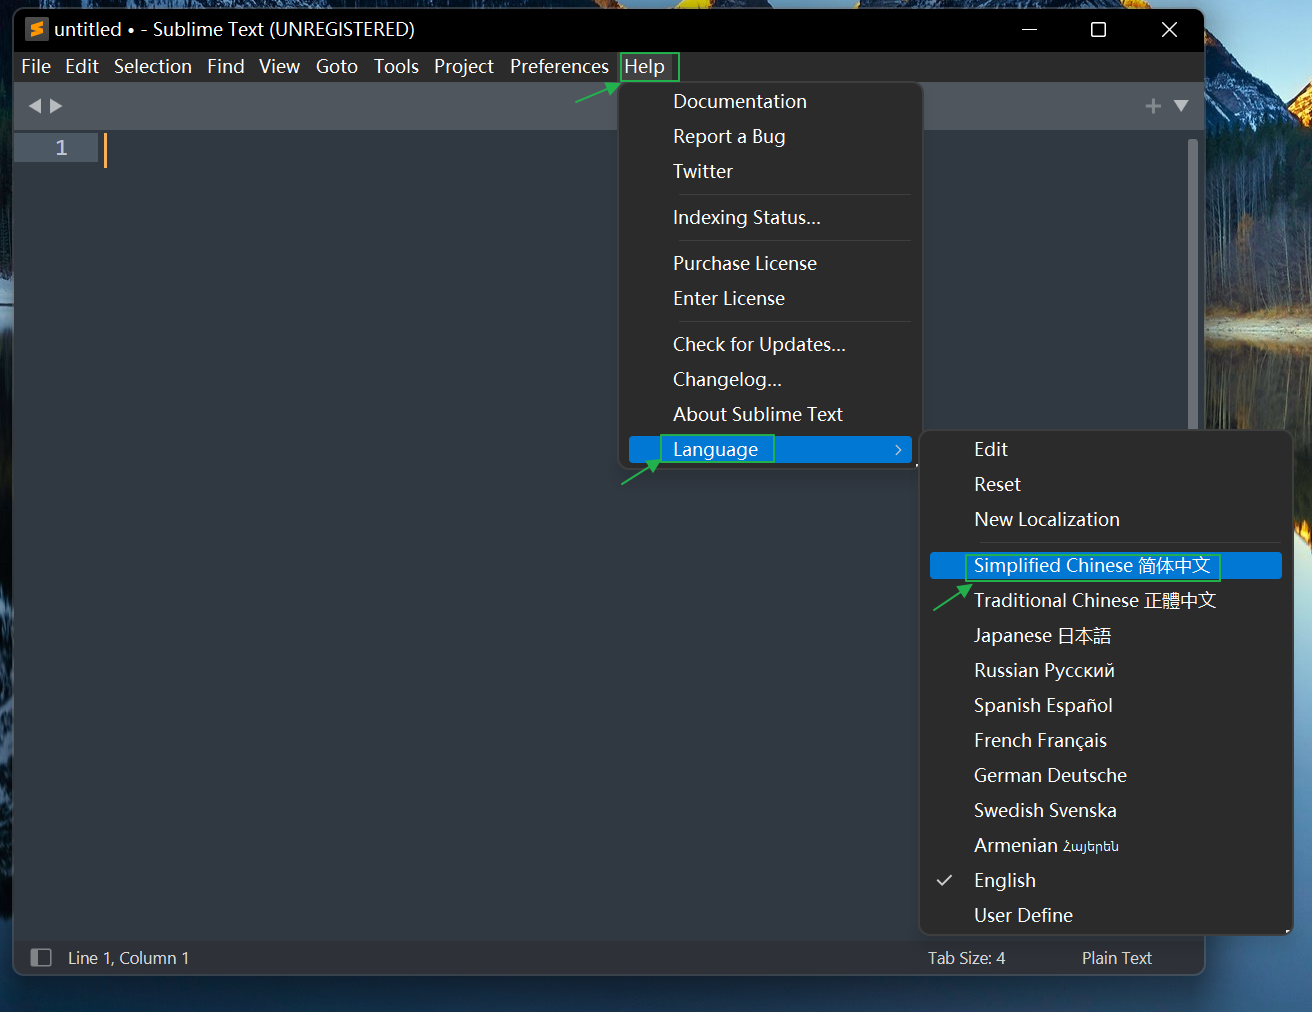The image size is (1312, 1012).
Task: Click Line 1, Column 1 in status bar
Action: tap(128, 958)
